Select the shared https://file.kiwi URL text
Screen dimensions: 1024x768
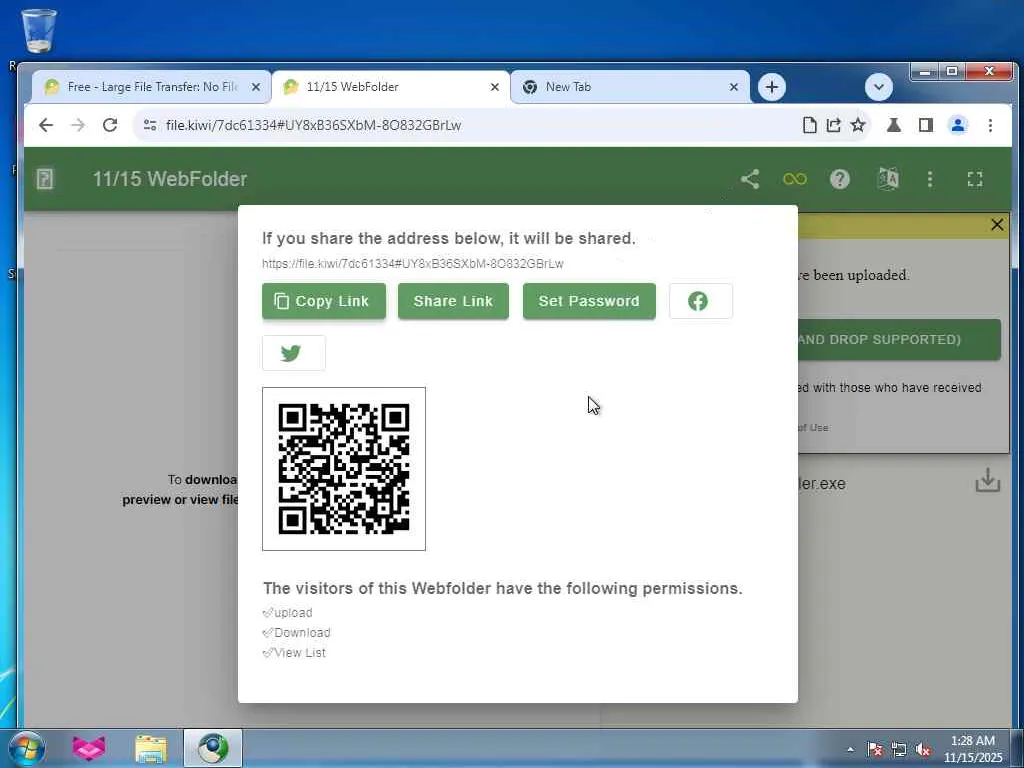(413, 264)
